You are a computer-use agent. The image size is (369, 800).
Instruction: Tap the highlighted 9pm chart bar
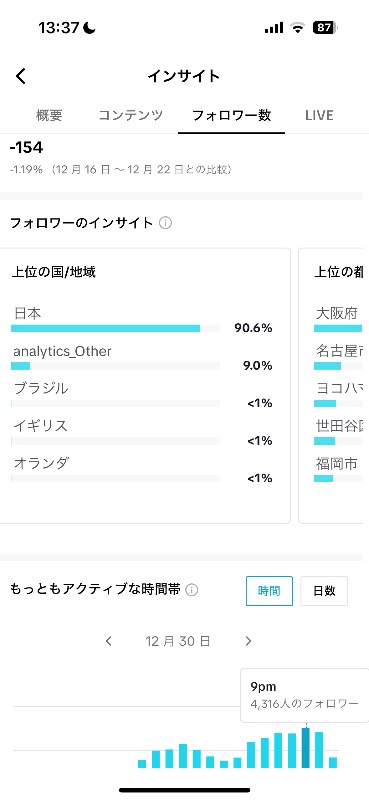[x=306, y=747]
